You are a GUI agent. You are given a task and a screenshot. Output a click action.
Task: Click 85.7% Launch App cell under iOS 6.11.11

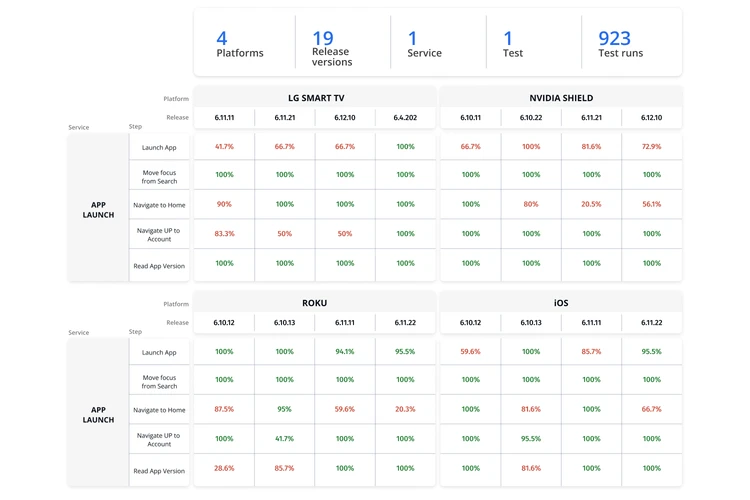tap(591, 351)
